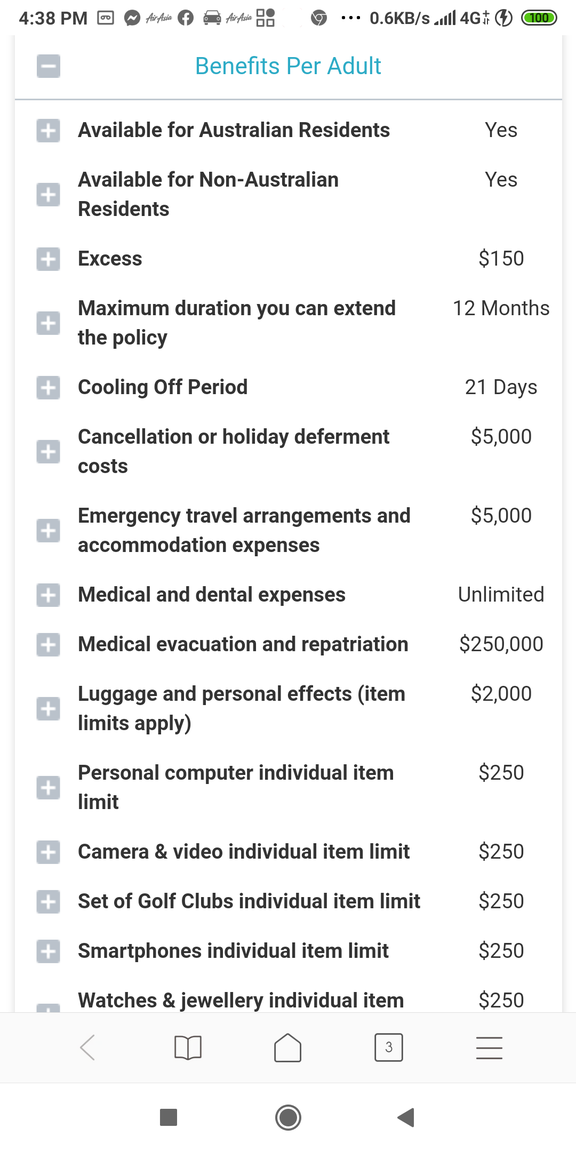
Task: Open browser bookmarks book icon
Action: (x=188, y=1048)
